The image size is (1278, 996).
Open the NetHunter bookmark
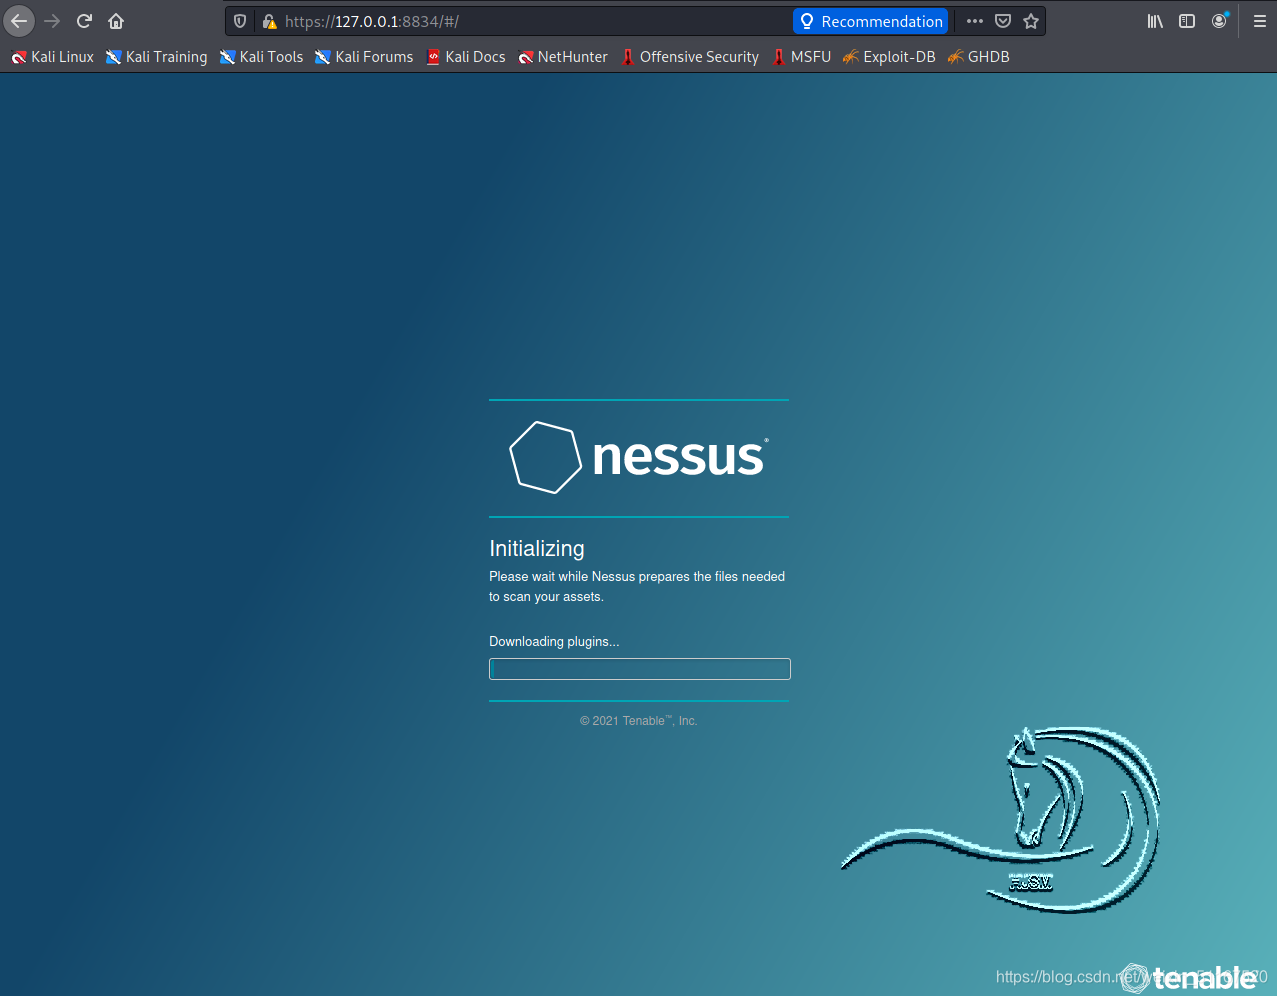tap(563, 57)
